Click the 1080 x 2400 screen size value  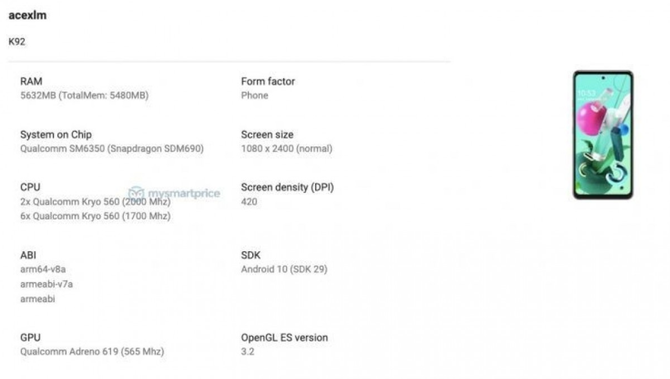coord(287,149)
